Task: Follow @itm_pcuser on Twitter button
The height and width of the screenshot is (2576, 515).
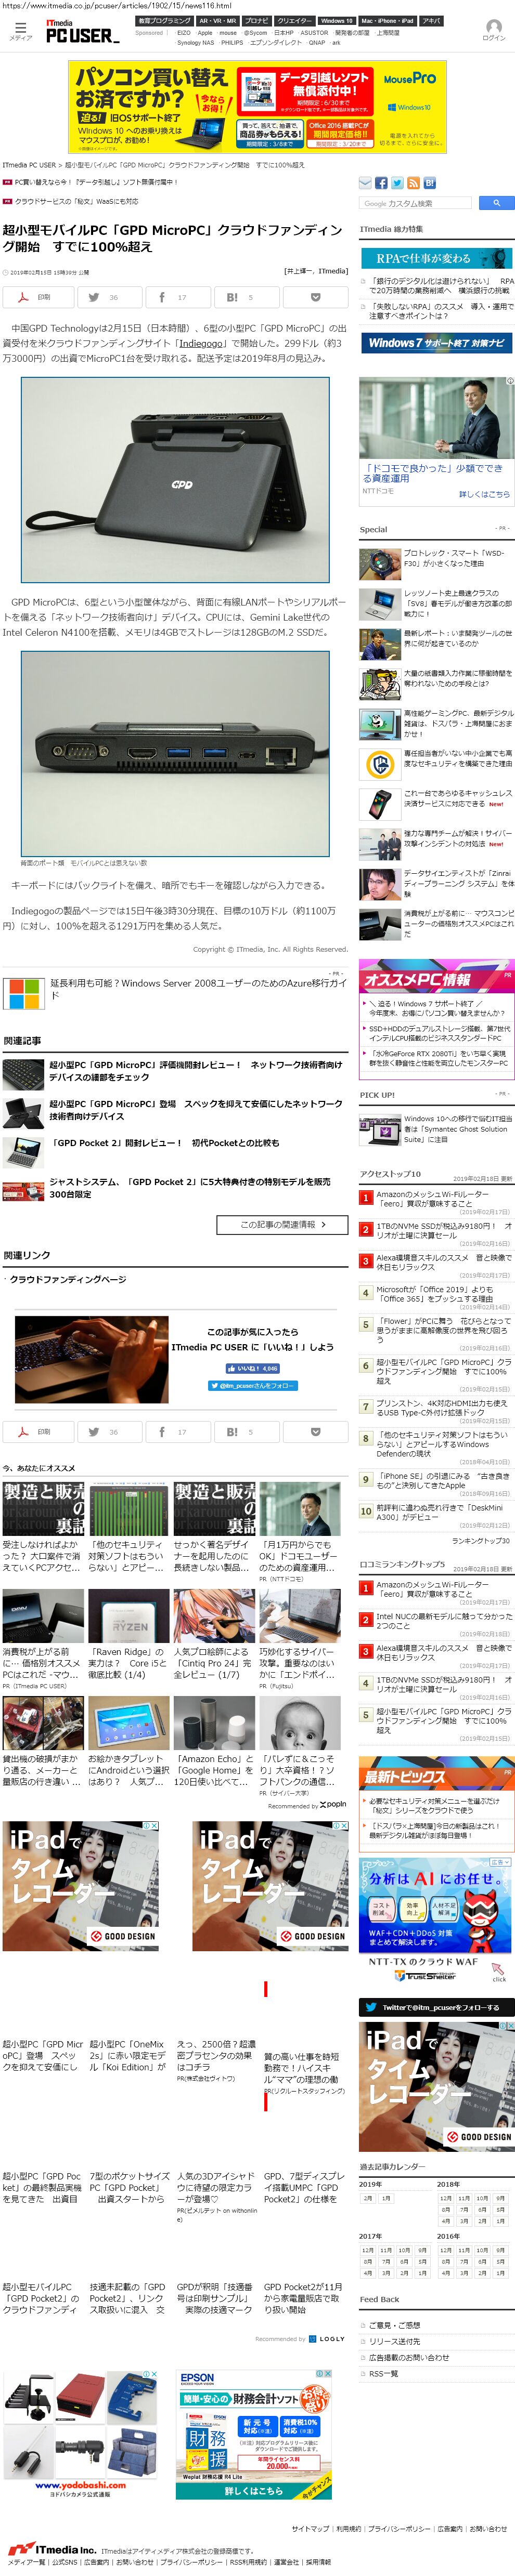Action: pos(253,1386)
